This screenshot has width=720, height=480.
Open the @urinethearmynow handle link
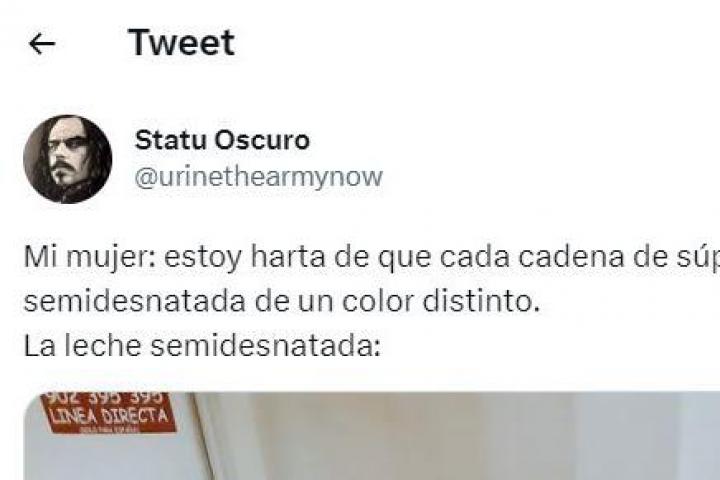(x=259, y=177)
